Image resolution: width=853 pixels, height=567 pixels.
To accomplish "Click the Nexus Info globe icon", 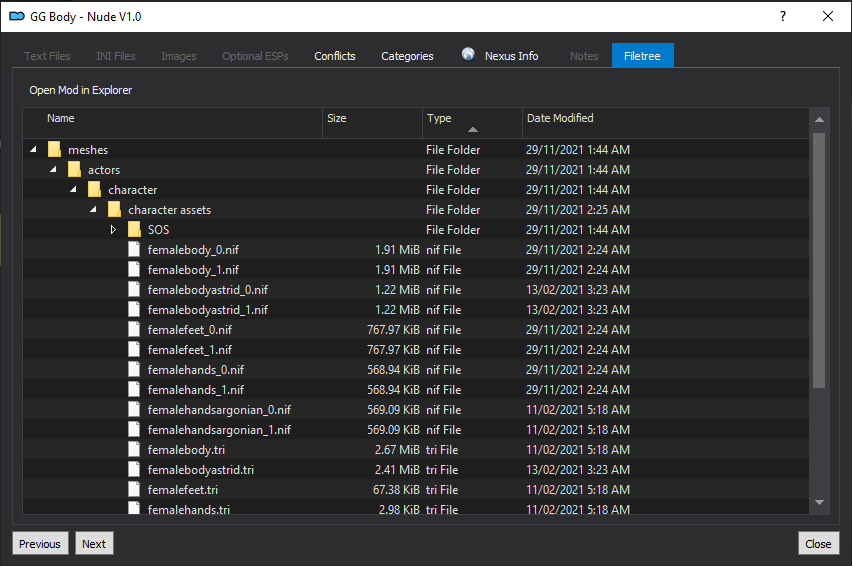I will pos(468,54).
